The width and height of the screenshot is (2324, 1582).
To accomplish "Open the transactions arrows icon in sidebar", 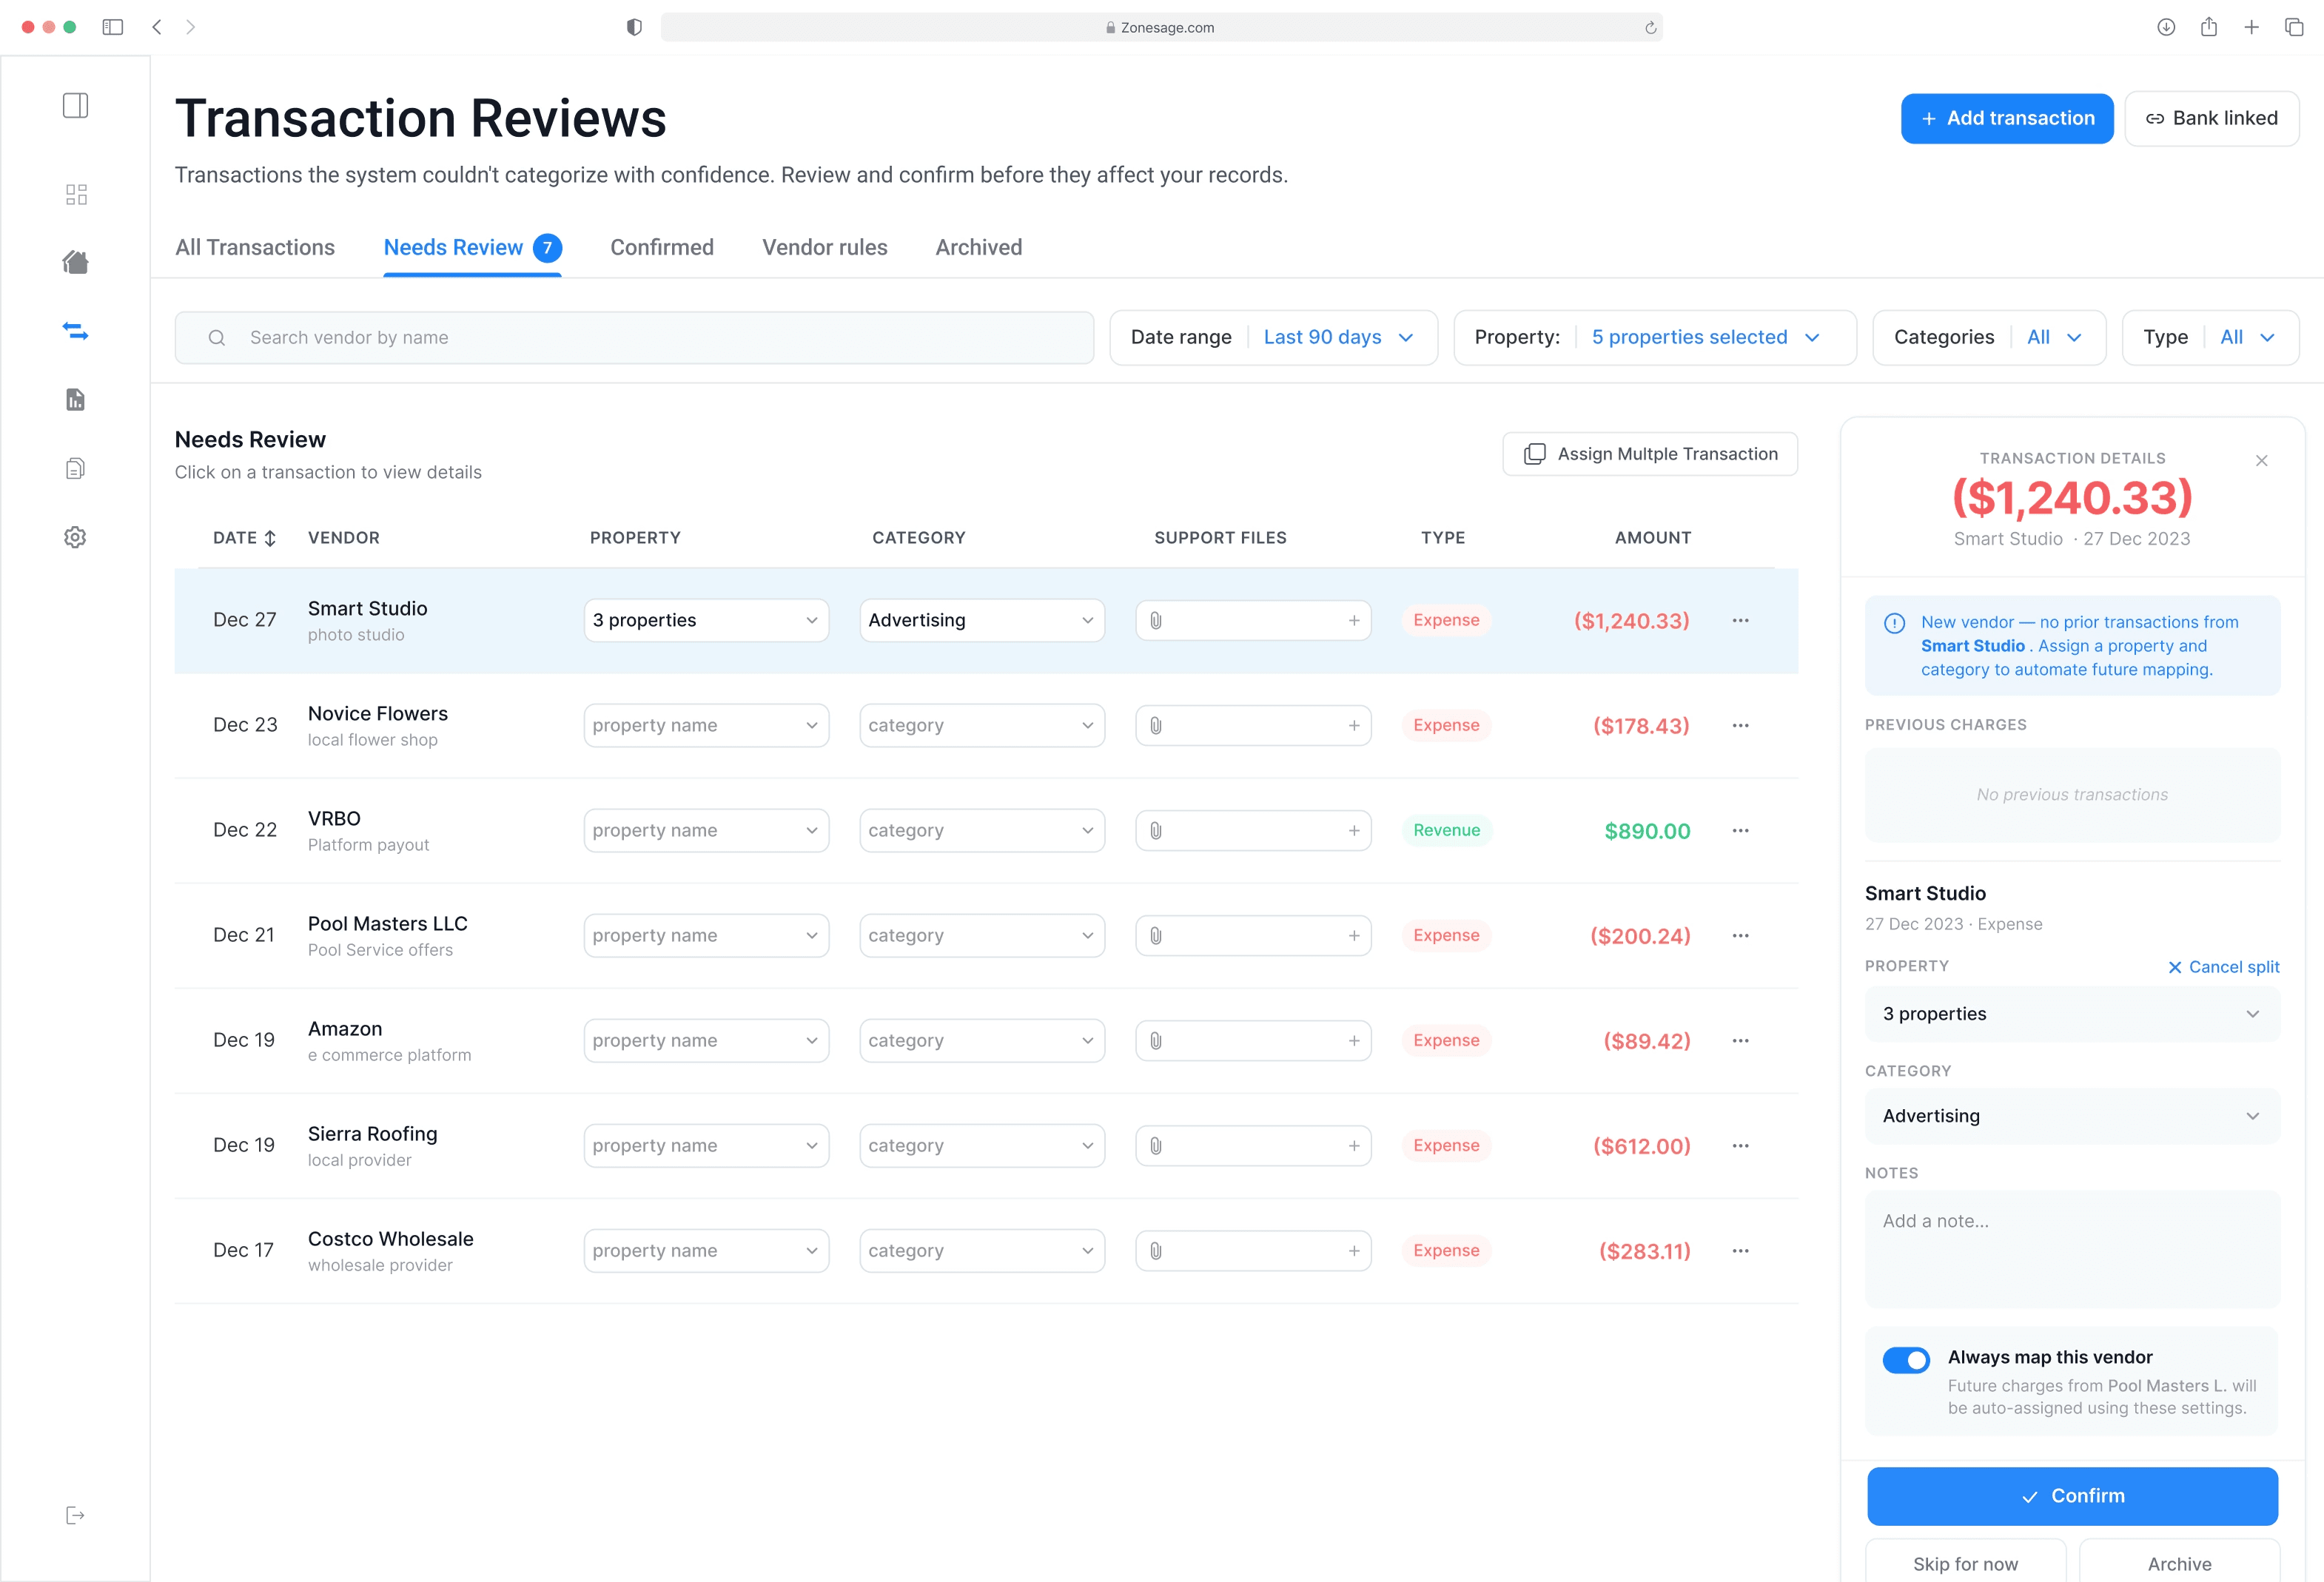I will coord(76,331).
